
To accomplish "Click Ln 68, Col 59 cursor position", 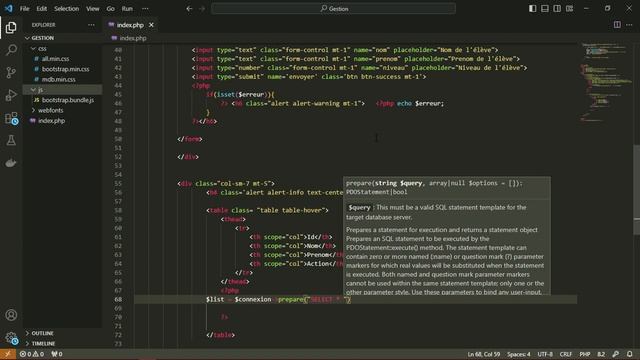I will pos(484,354).
